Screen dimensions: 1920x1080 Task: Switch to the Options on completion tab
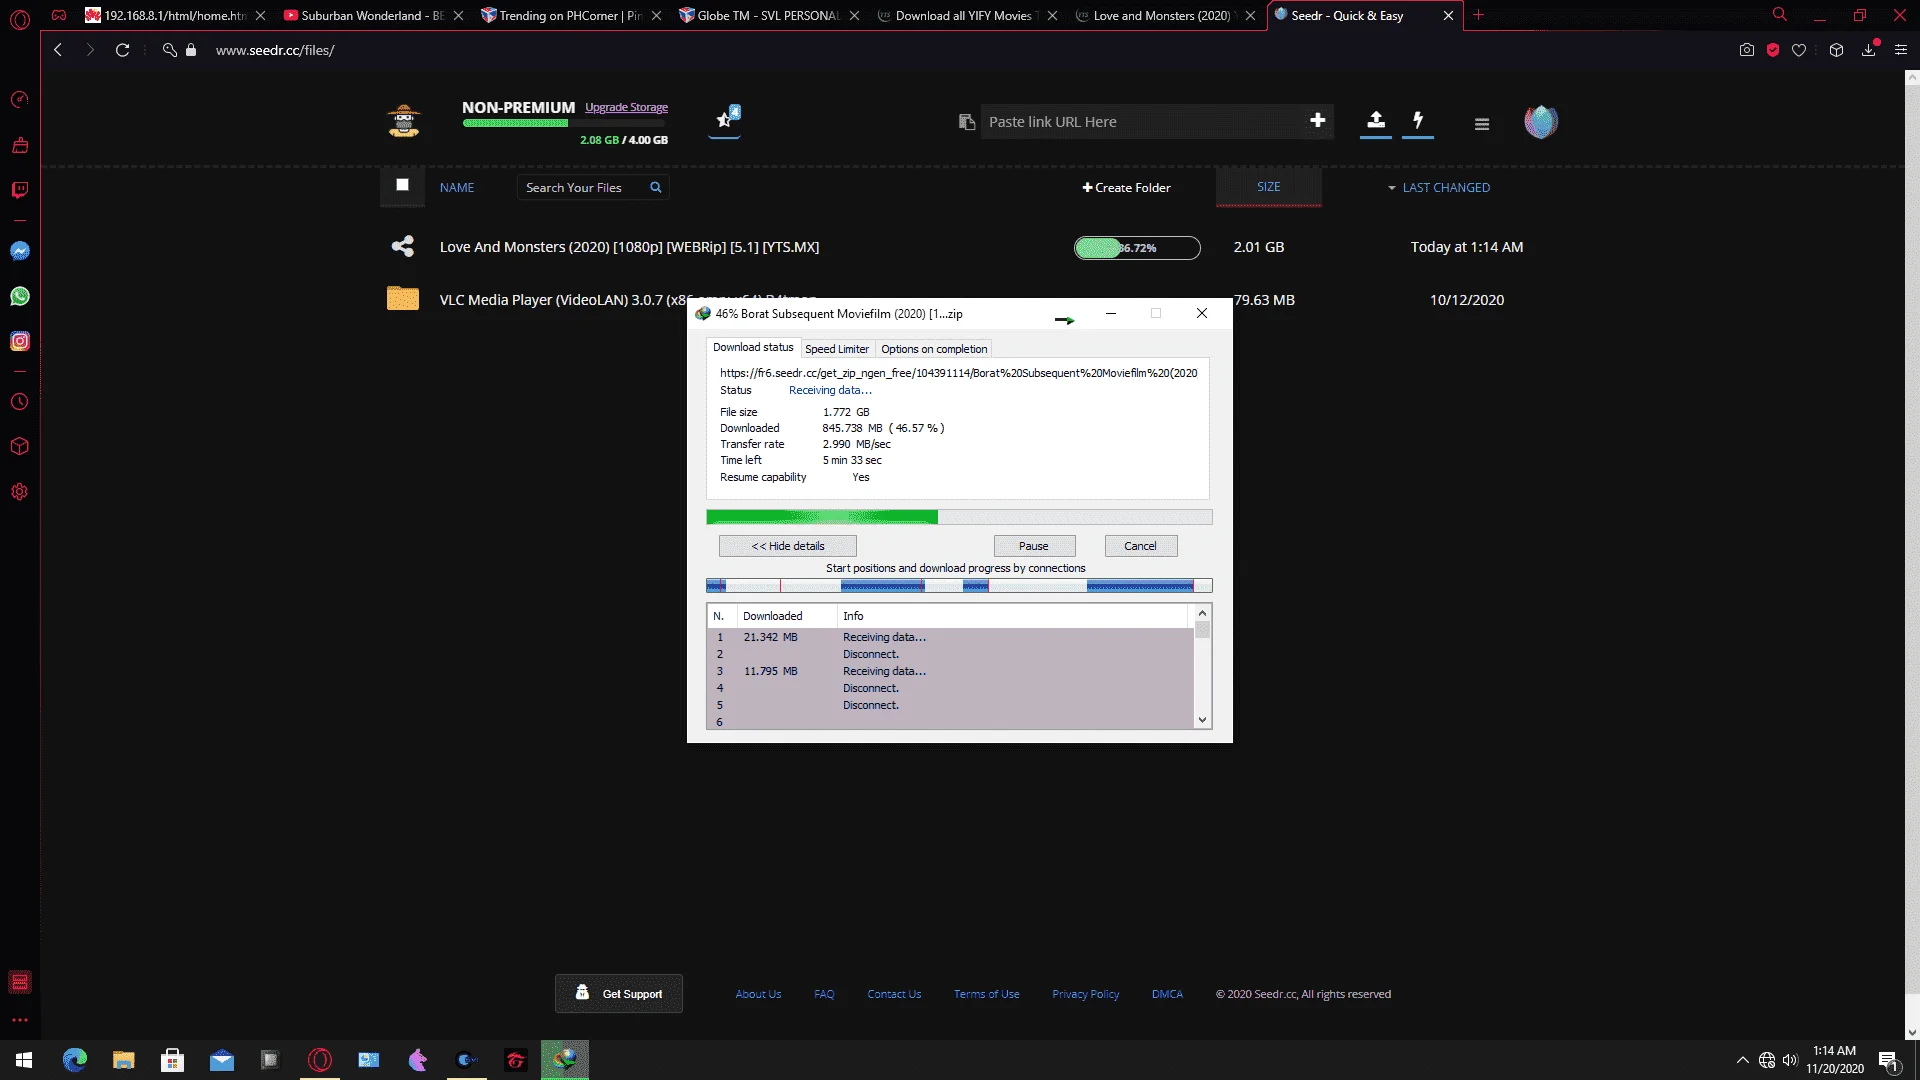pyautogui.click(x=934, y=349)
